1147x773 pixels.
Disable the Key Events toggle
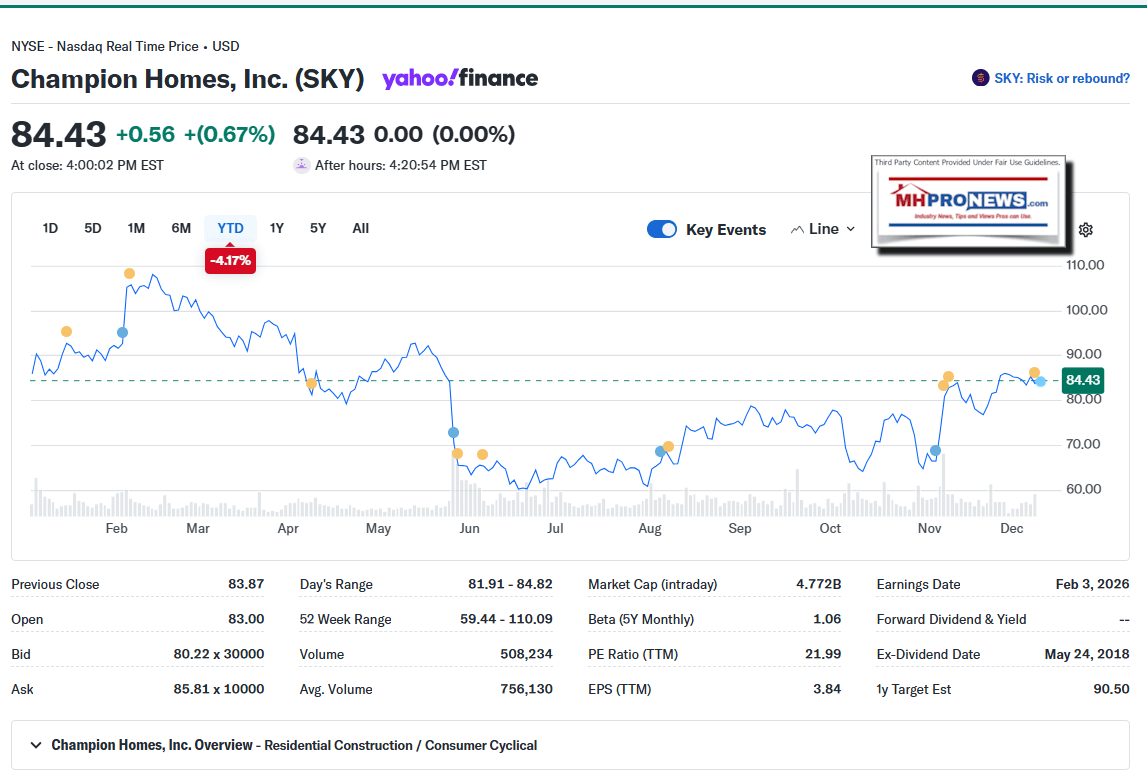point(662,229)
